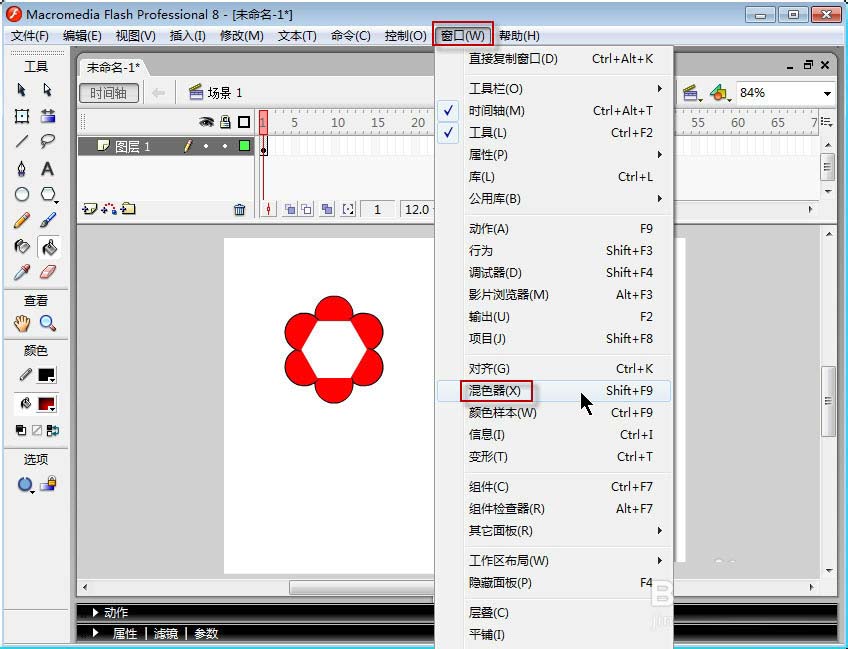Select the Subselection tool
This screenshot has height=649, width=848.
point(48,89)
